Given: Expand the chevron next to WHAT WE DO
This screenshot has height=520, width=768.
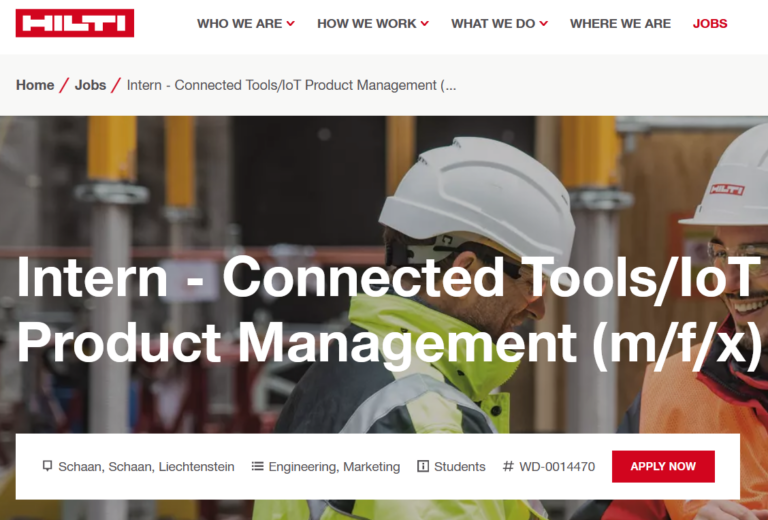Looking at the screenshot, I should pyautogui.click(x=544, y=24).
